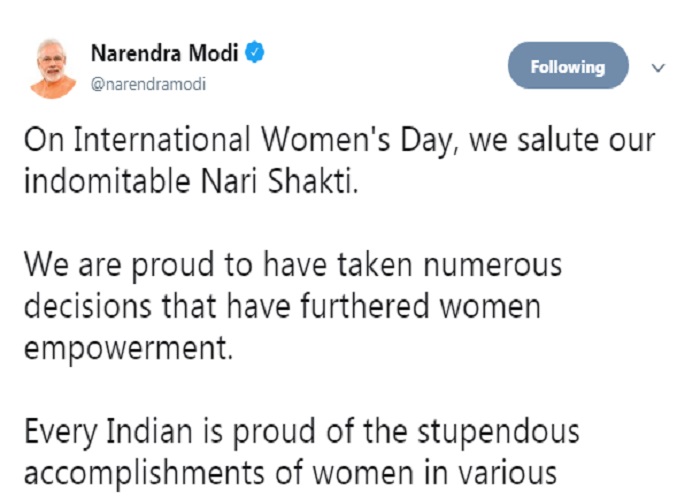Screen dimensions: 700x500
Task: Click the line "We are proud to have taken numerous"
Action: (x=293, y=266)
